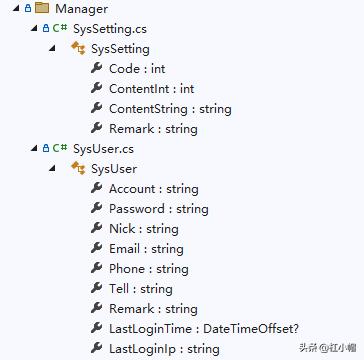Click the Manager folder icon
This screenshot has height=360, width=364.
42,8
